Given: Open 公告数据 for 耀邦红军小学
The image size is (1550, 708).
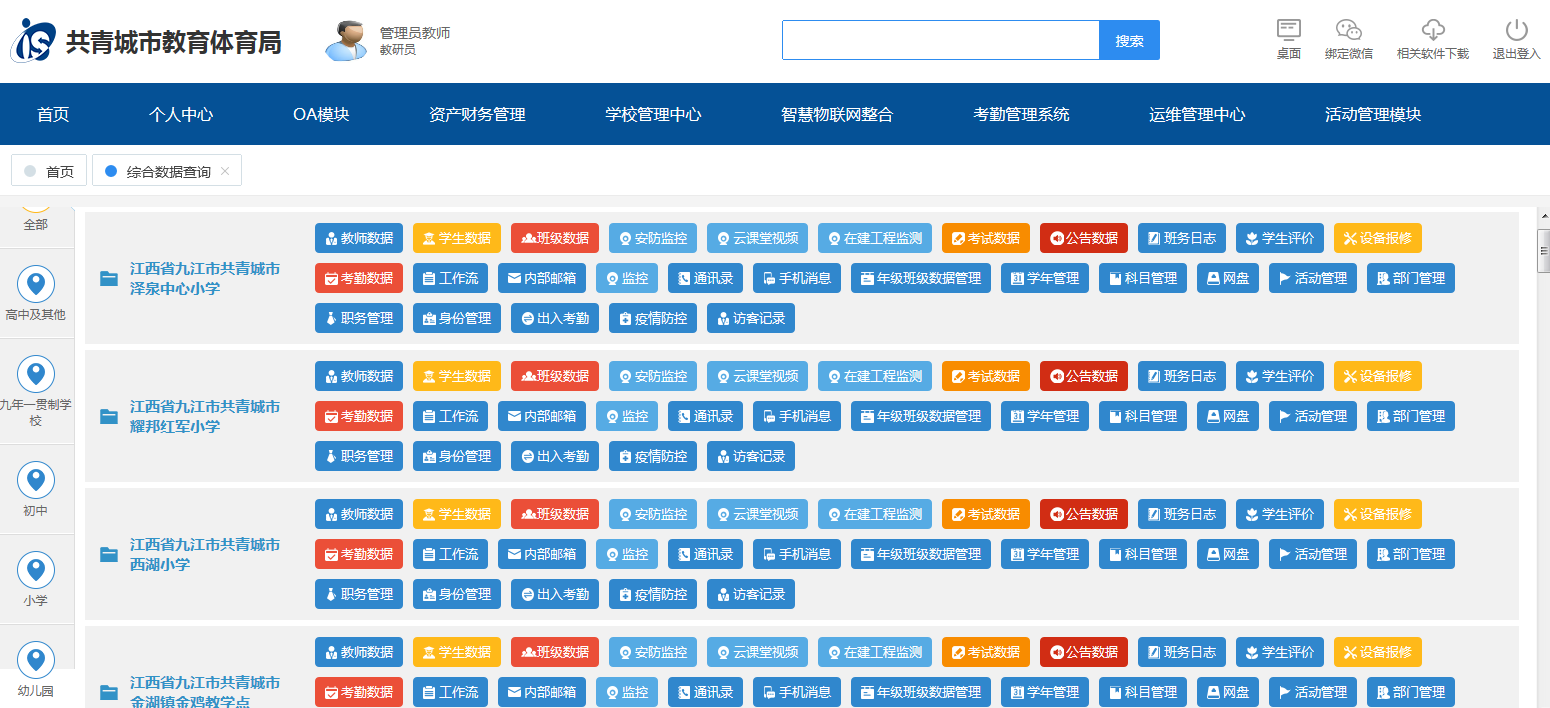Looking at the screenshot, I should [x=1084, y=376].
